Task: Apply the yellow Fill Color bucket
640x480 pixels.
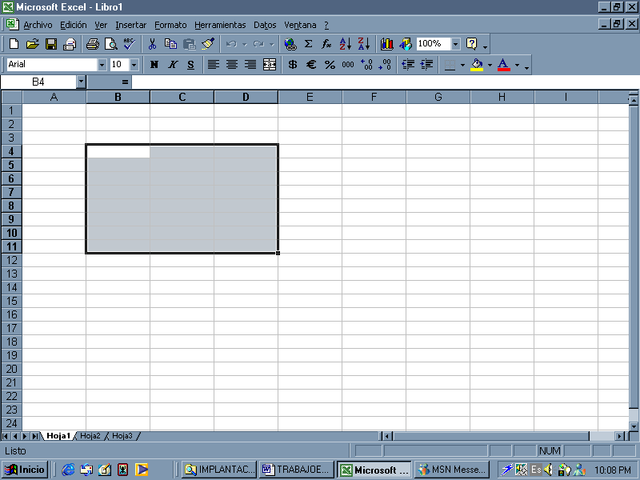Action: coord(477,64)
